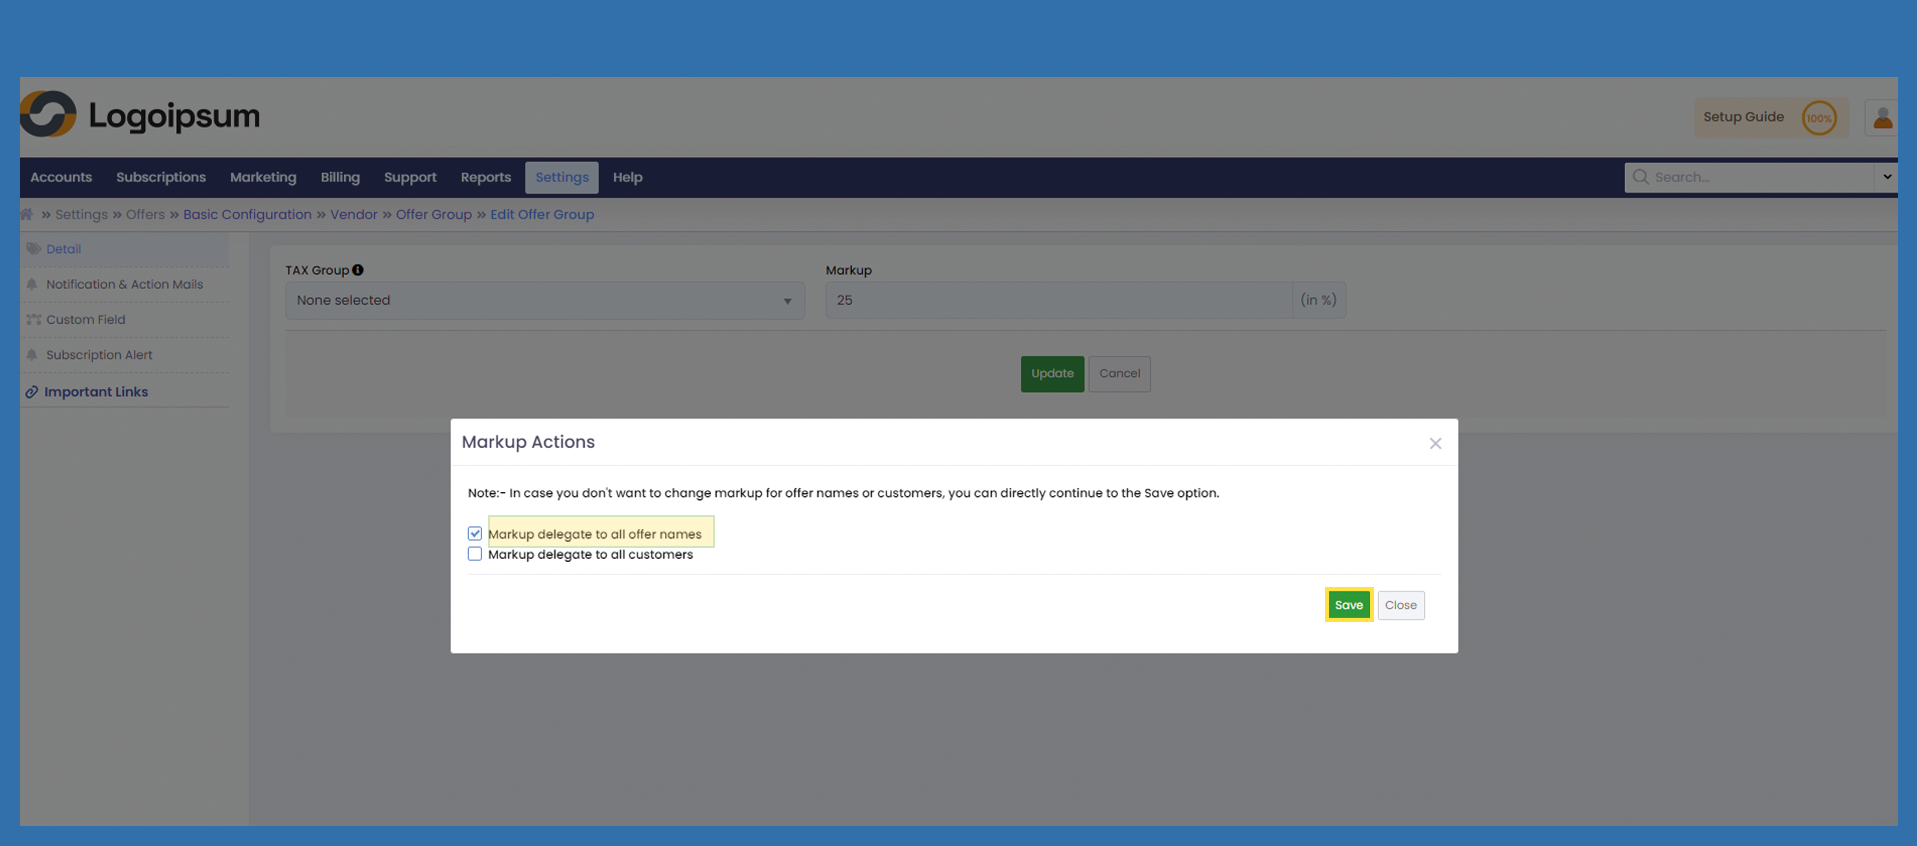This screenshot has width=1917, height=846.
Task: Click the TAX Group info icon
Action: (x=358, y=270)
